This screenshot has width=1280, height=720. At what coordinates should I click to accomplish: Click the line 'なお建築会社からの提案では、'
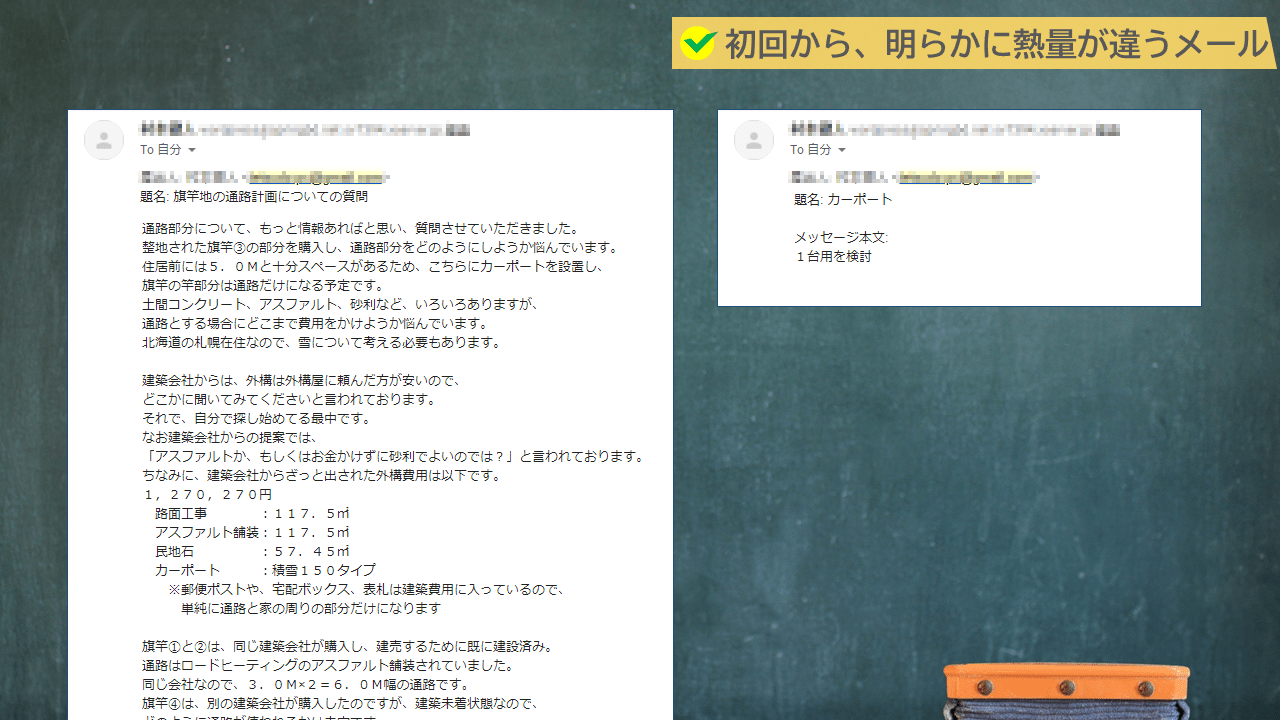[229, 438]
